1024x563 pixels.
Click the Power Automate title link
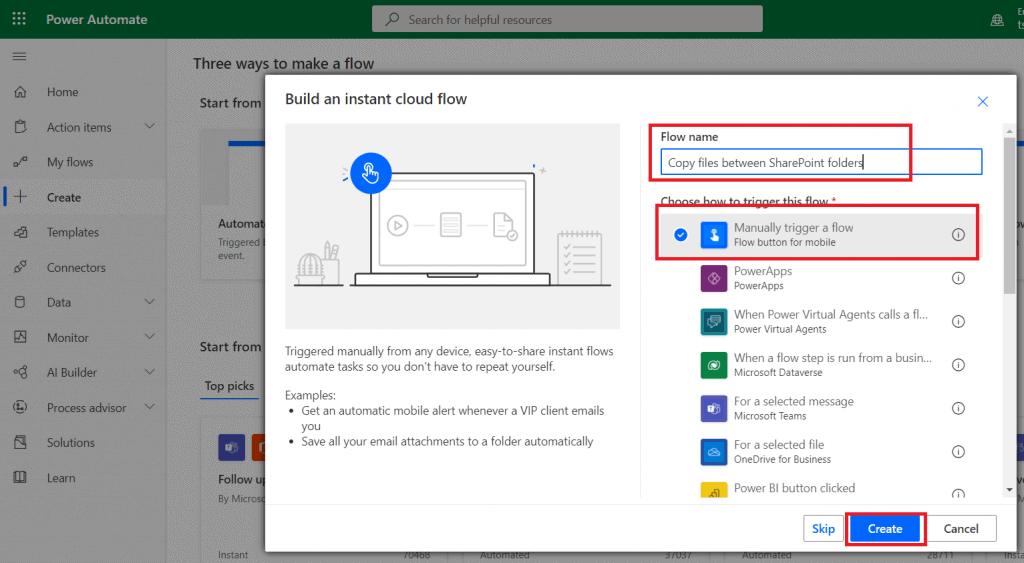97,20
